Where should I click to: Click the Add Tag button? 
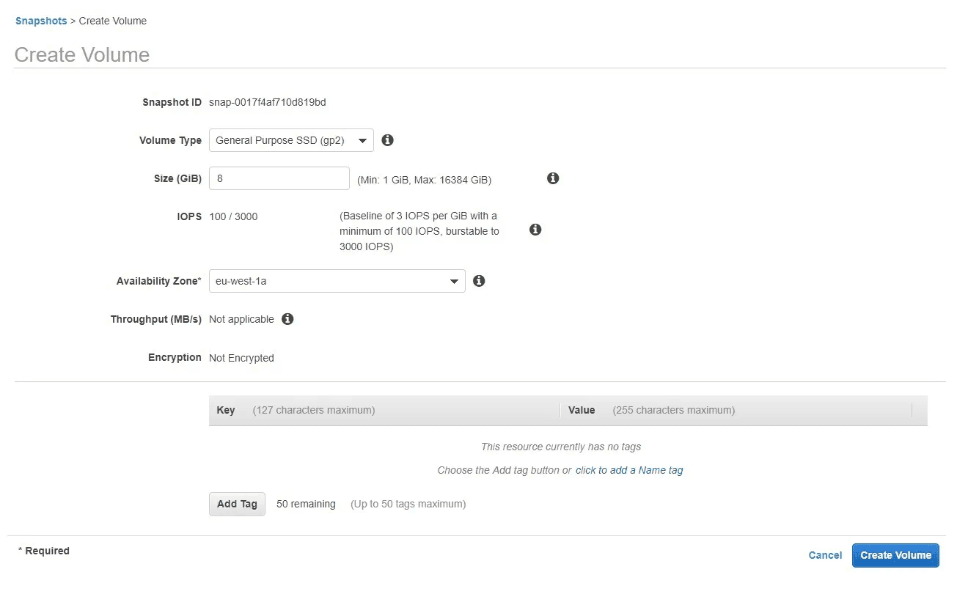point(237,504)
